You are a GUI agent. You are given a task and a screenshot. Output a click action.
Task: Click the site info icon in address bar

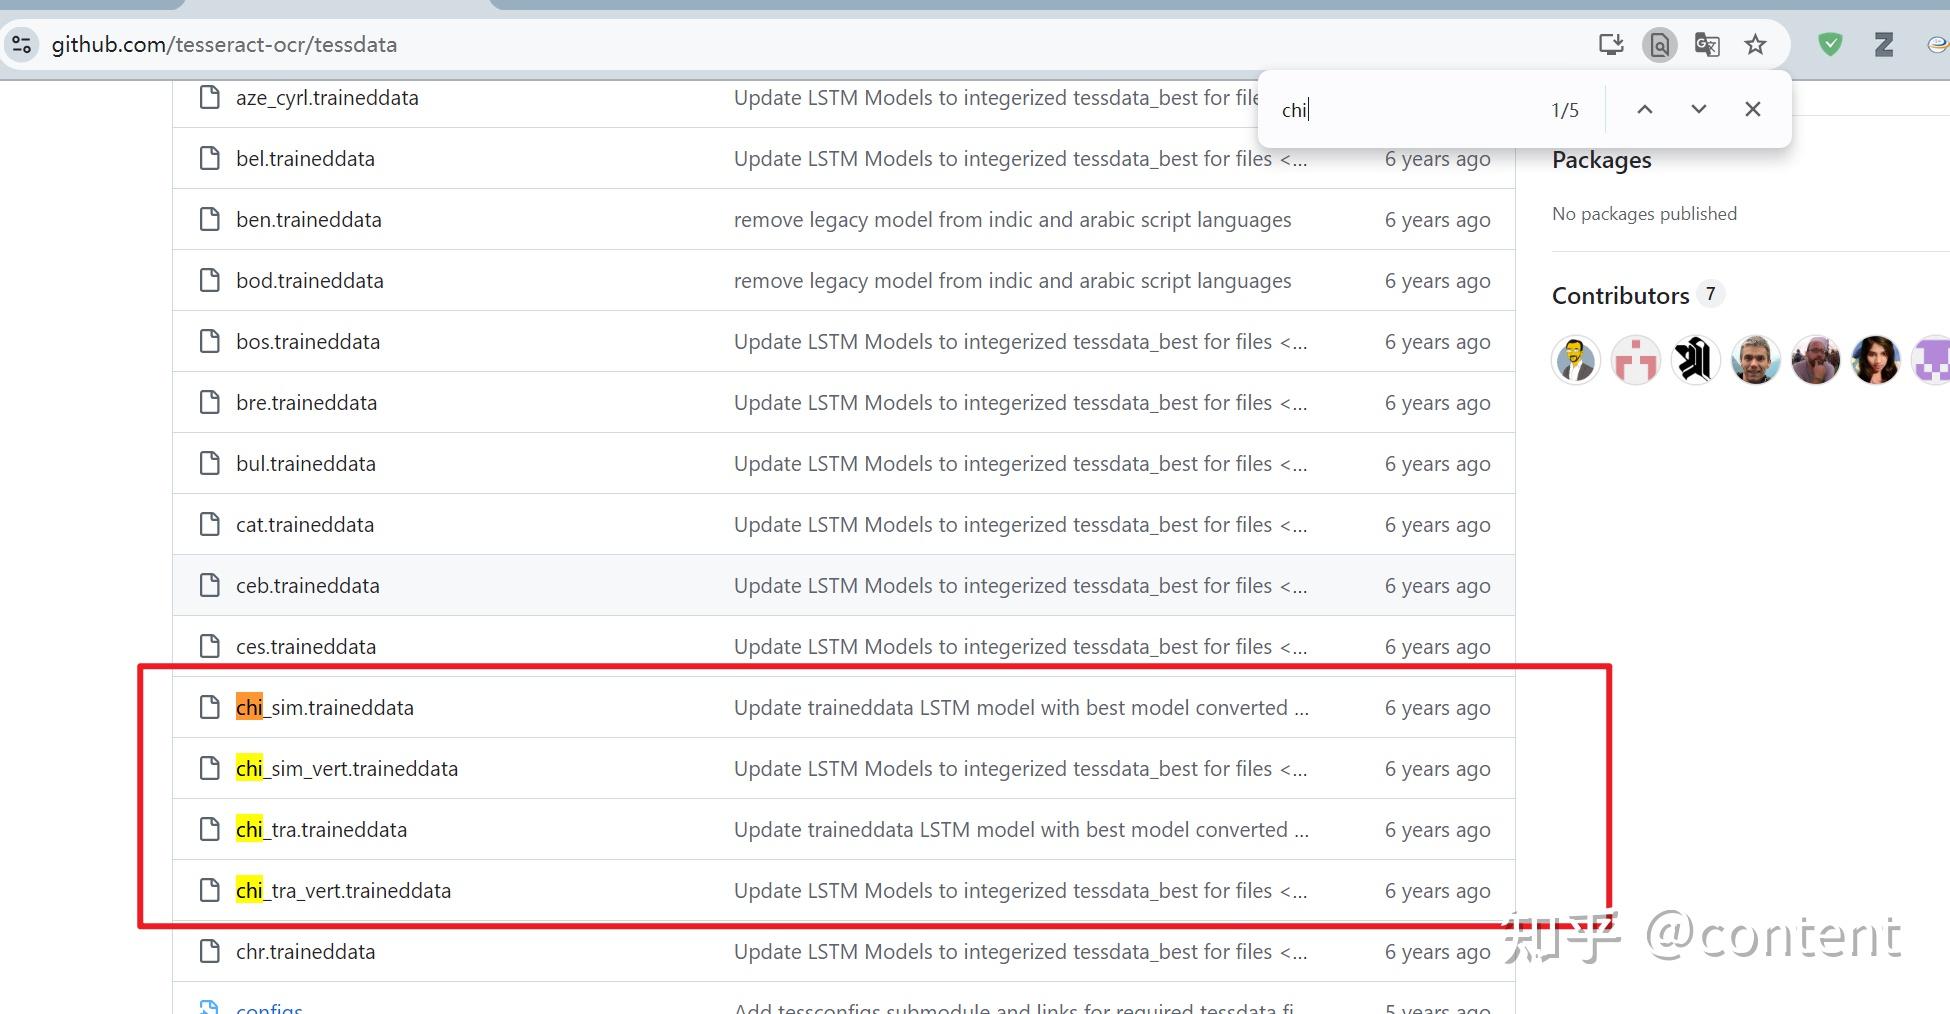22,44
